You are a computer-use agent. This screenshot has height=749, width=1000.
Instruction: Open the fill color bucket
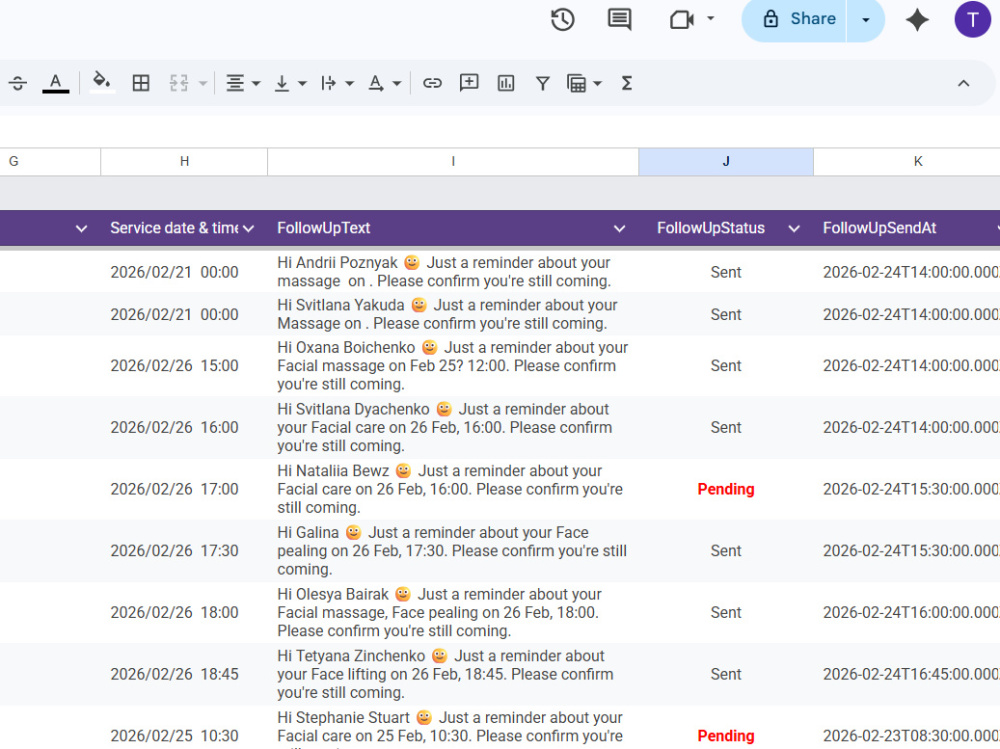tap(102, 83)
